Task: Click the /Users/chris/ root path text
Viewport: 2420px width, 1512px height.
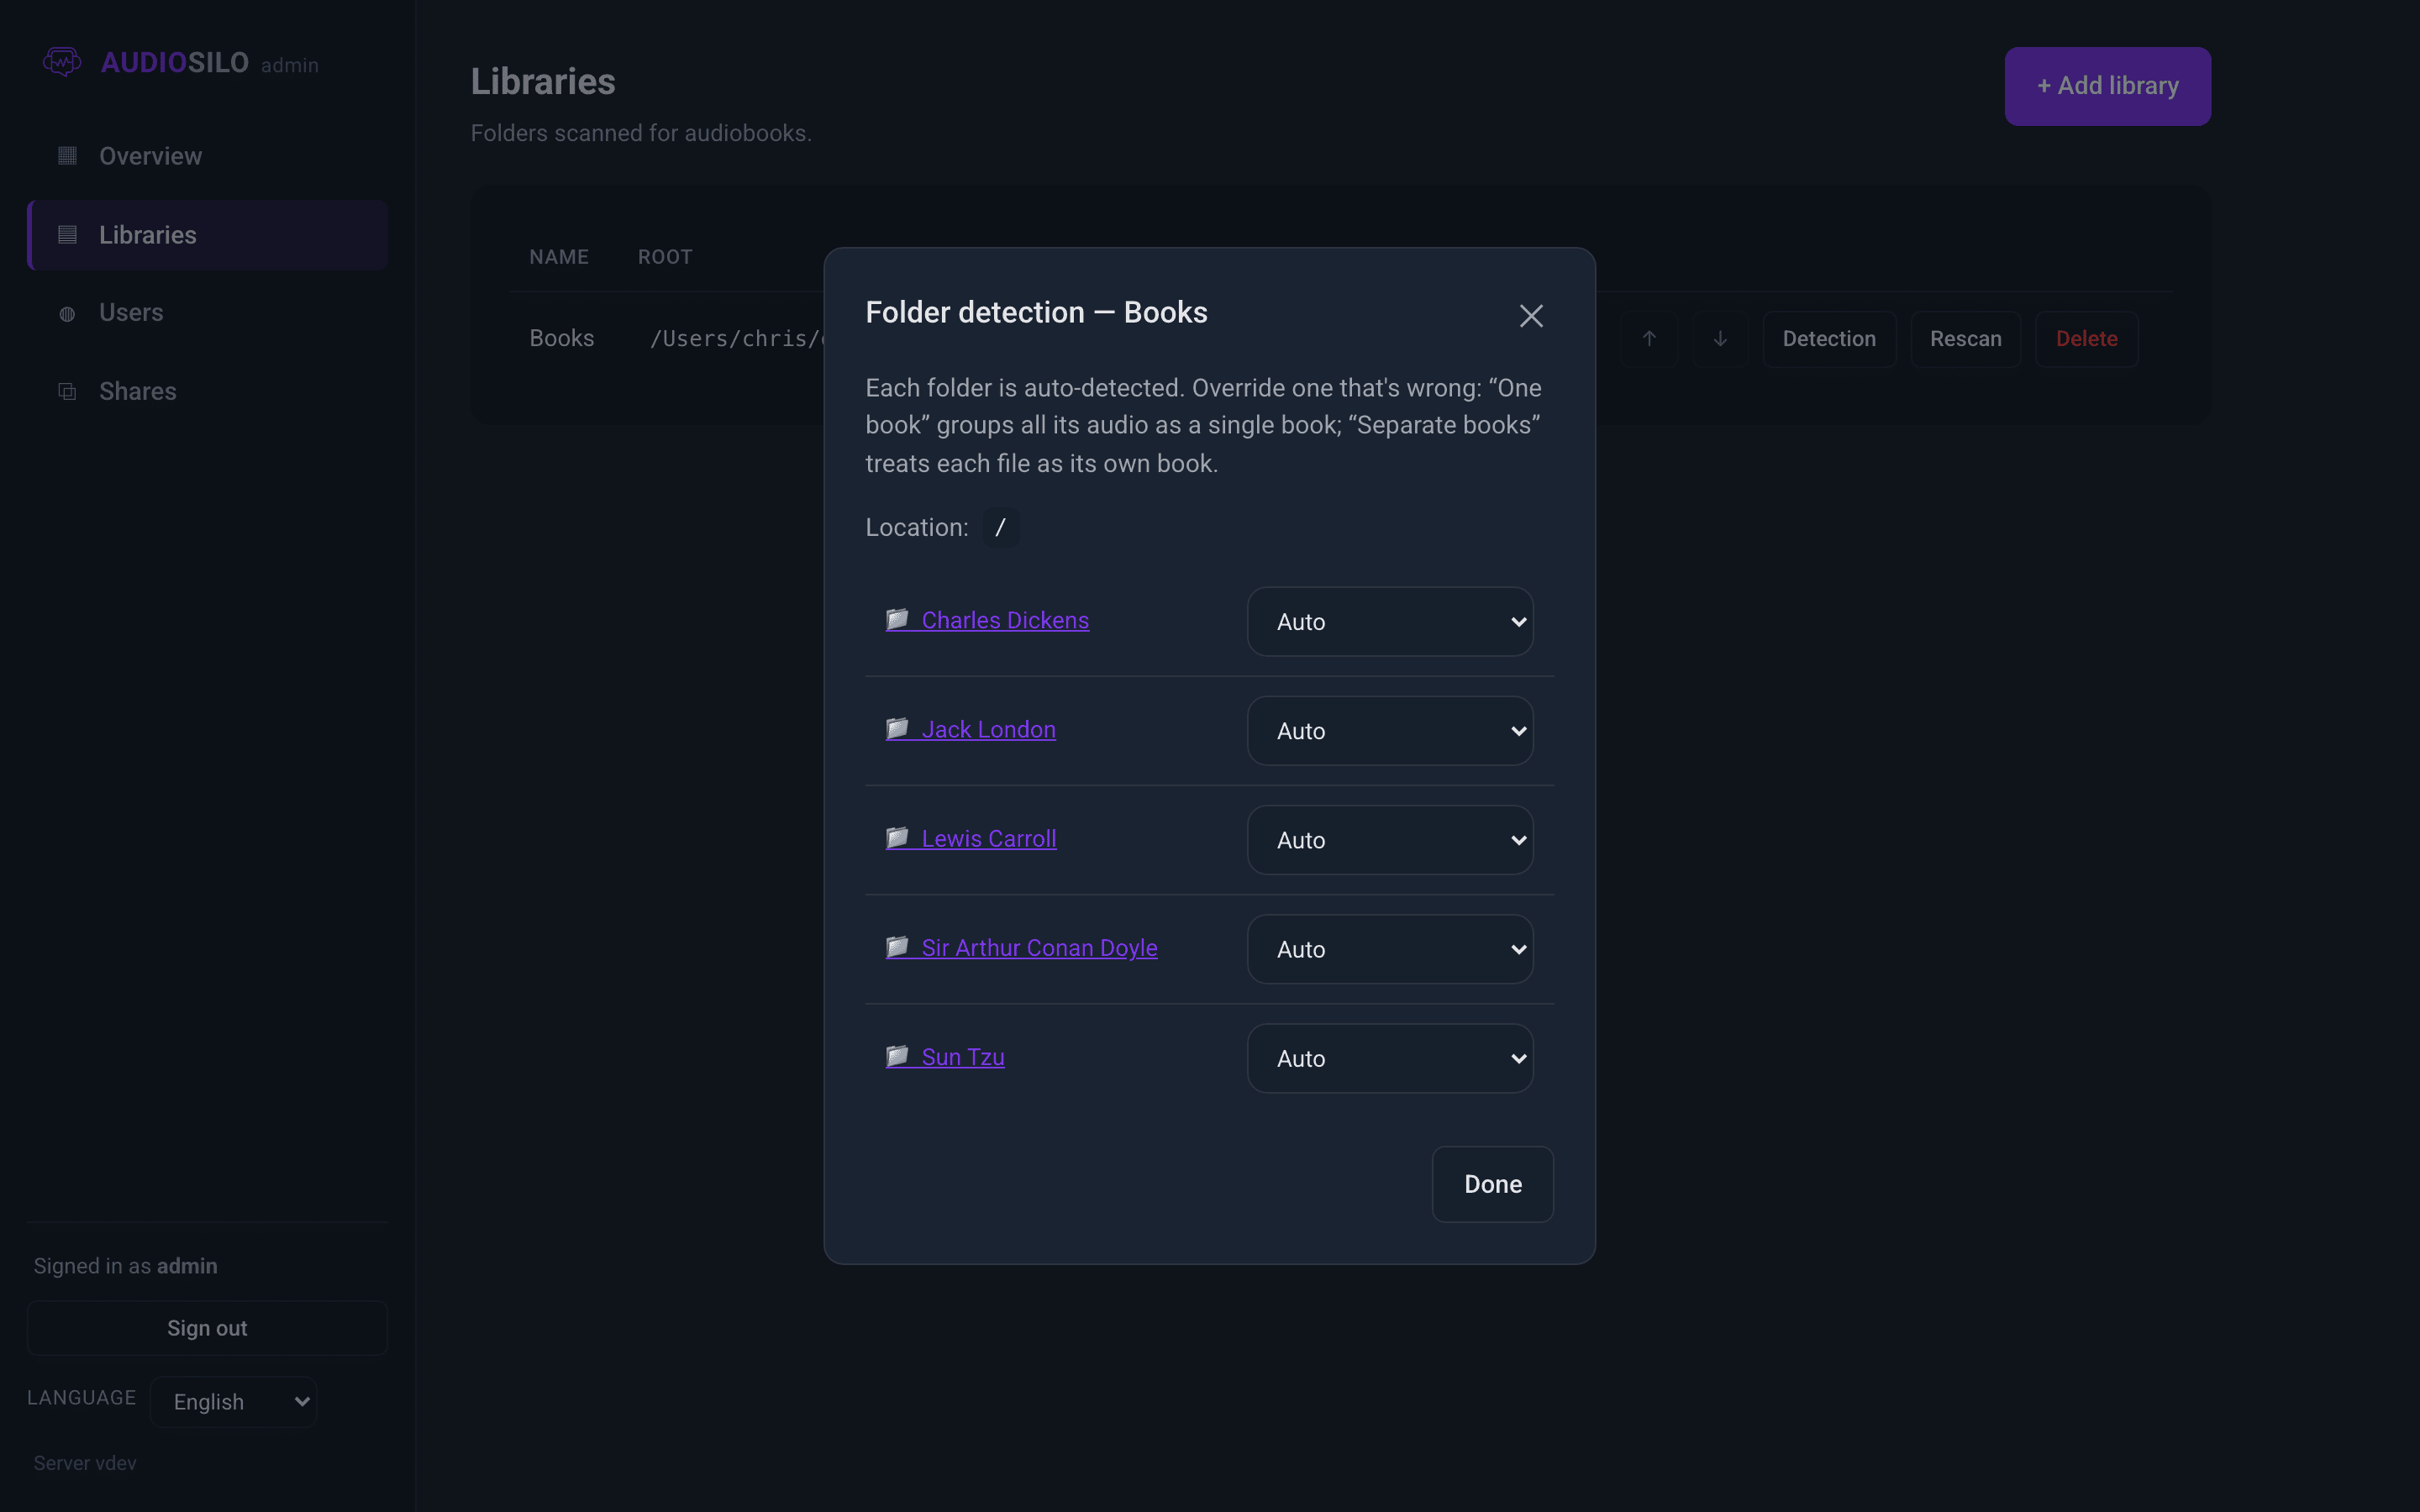Action: pyautogui.click(x=736, y=339)
